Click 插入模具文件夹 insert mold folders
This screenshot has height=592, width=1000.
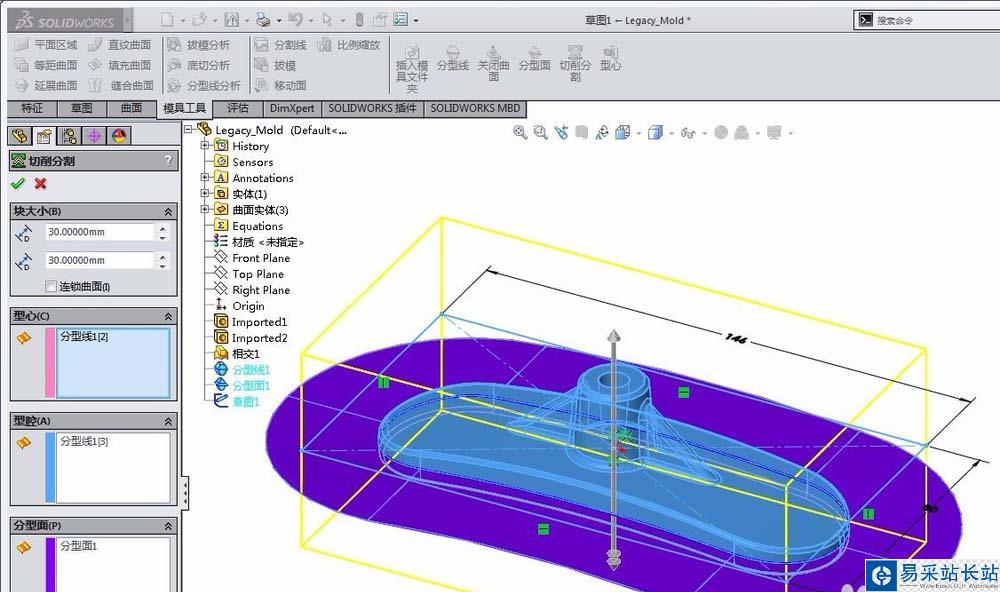click(x=412, y=69)
